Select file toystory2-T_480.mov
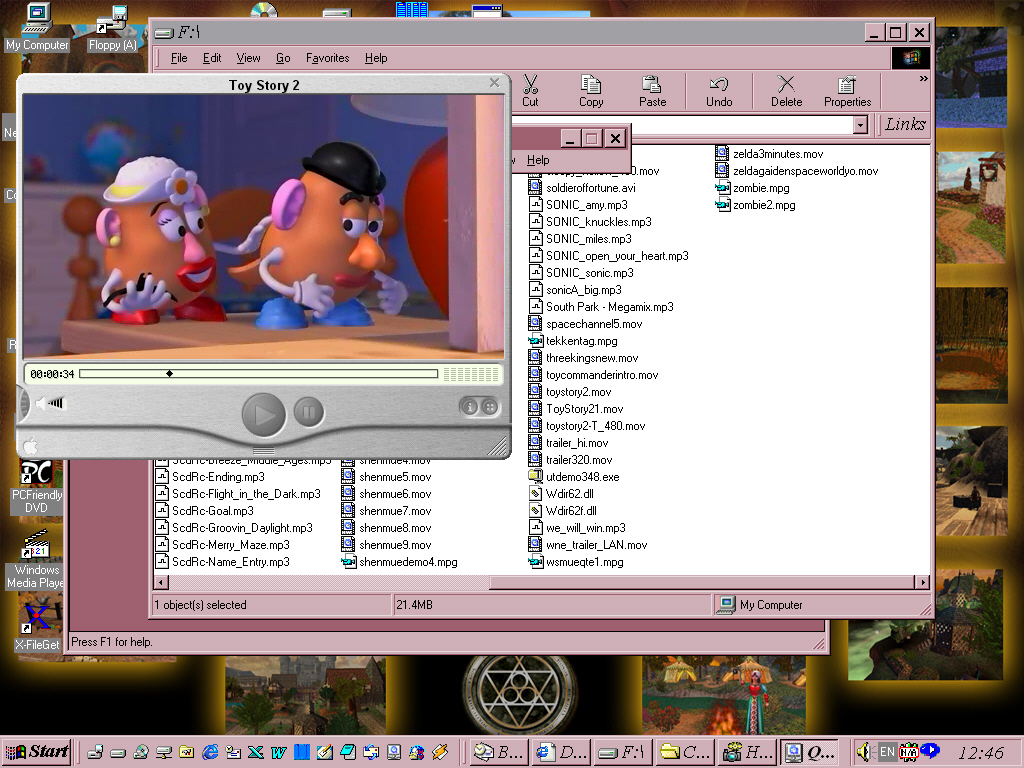Screen dimensions: 1024x768 [x=587, y=426]
